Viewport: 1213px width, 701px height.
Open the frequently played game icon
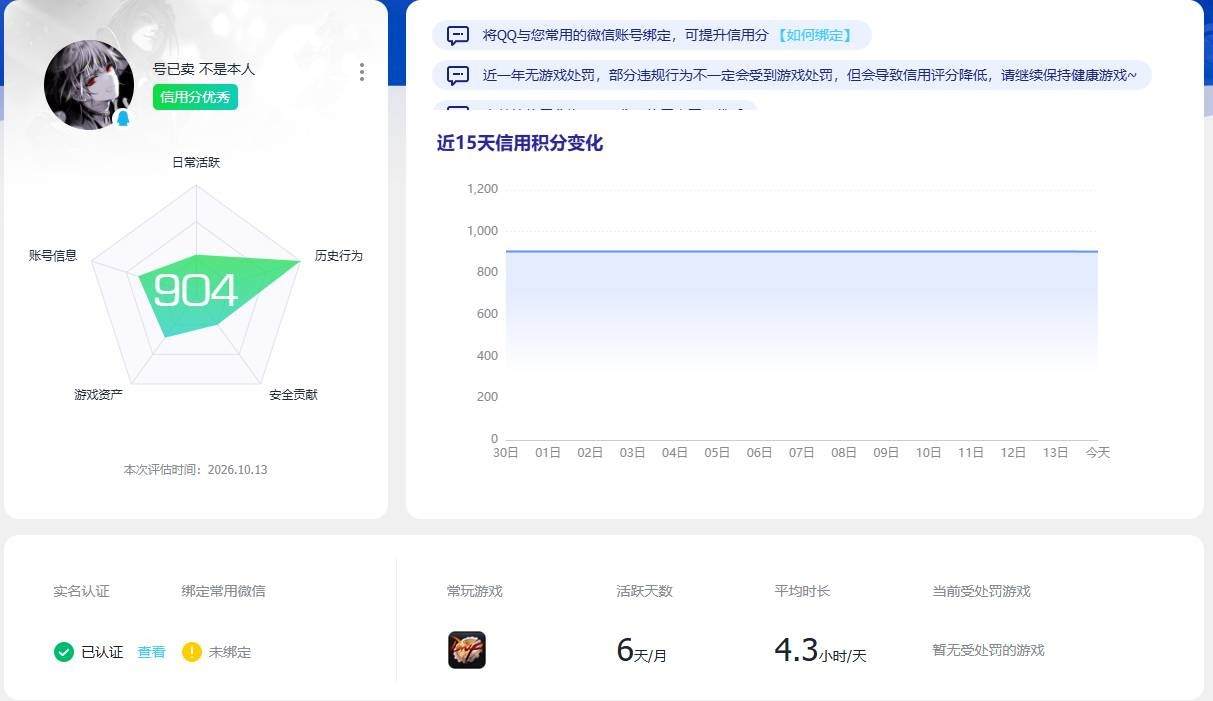(467, 650)
